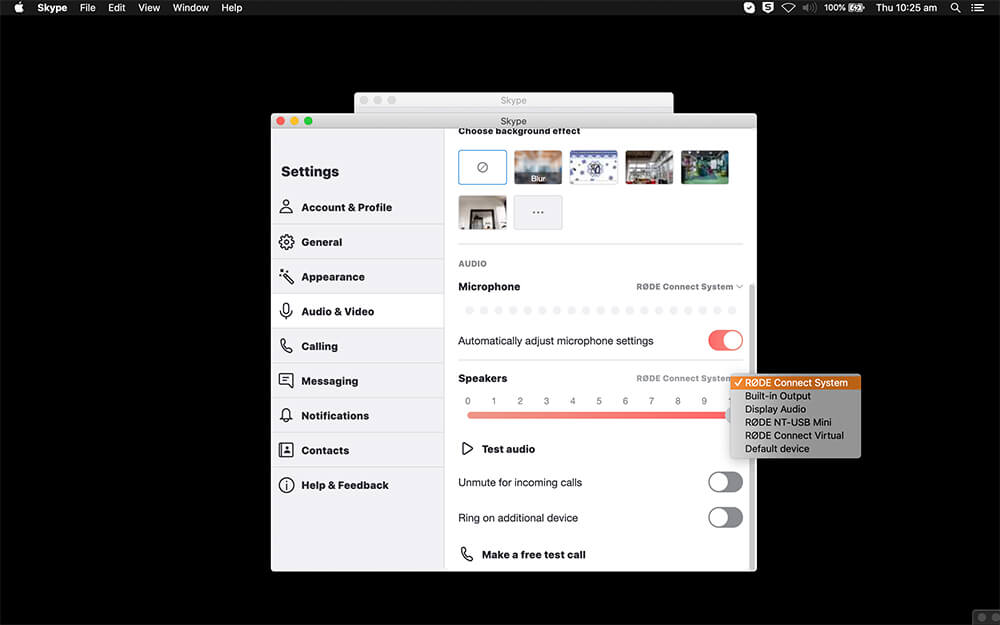Image resolution: width=1000 pixels, height=625 pixels.
Task: Choose the green hall background thumbnail
Action: coord(705,167)
